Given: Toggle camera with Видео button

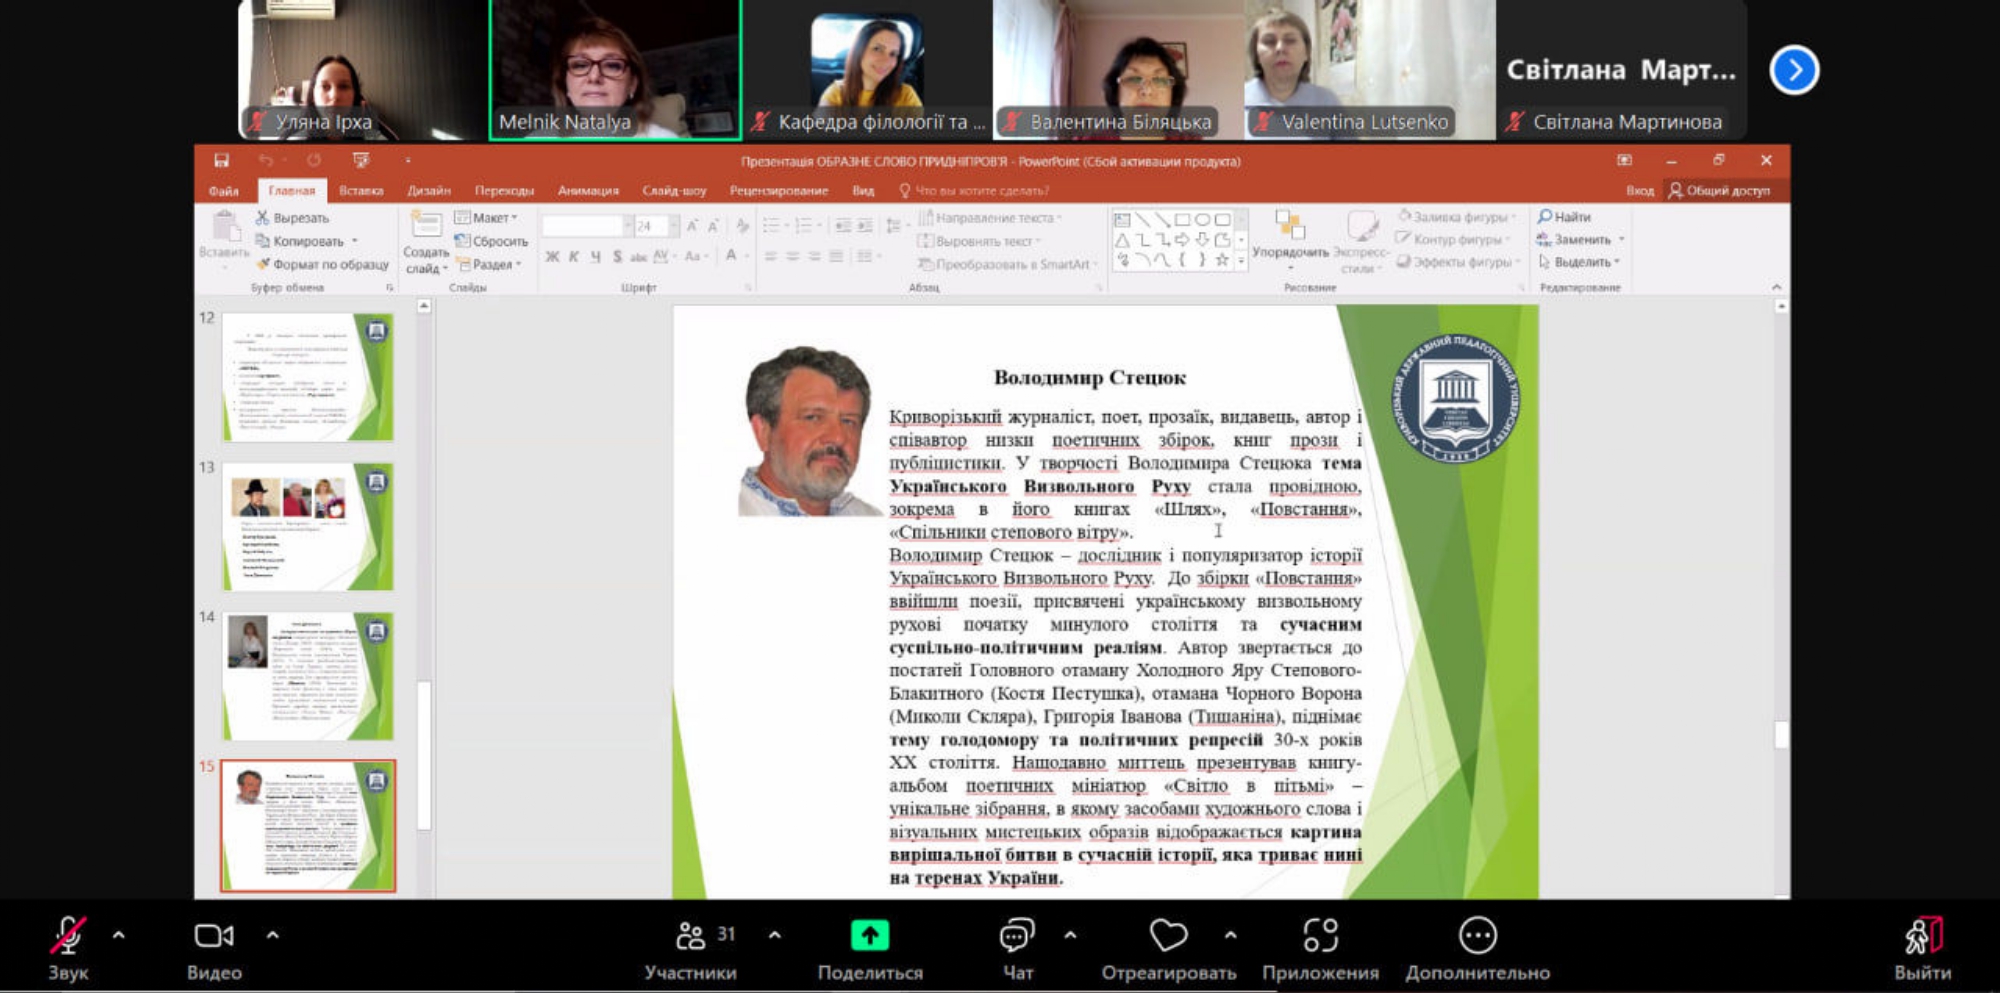Looking at the screenshot, I should coord(214,947).
